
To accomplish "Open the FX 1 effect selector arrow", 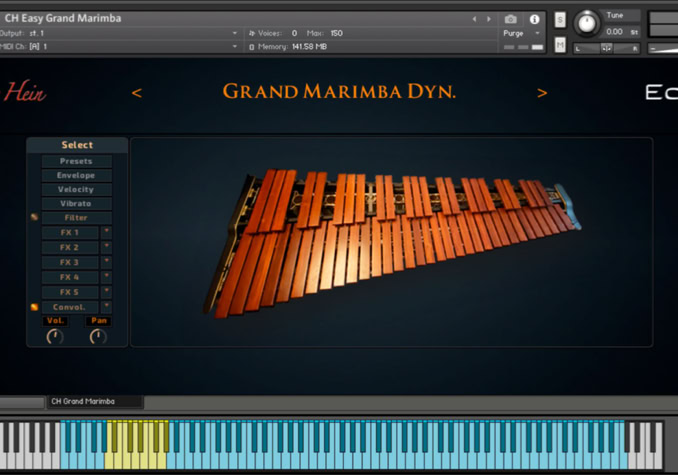I will [x=107, y=232].
